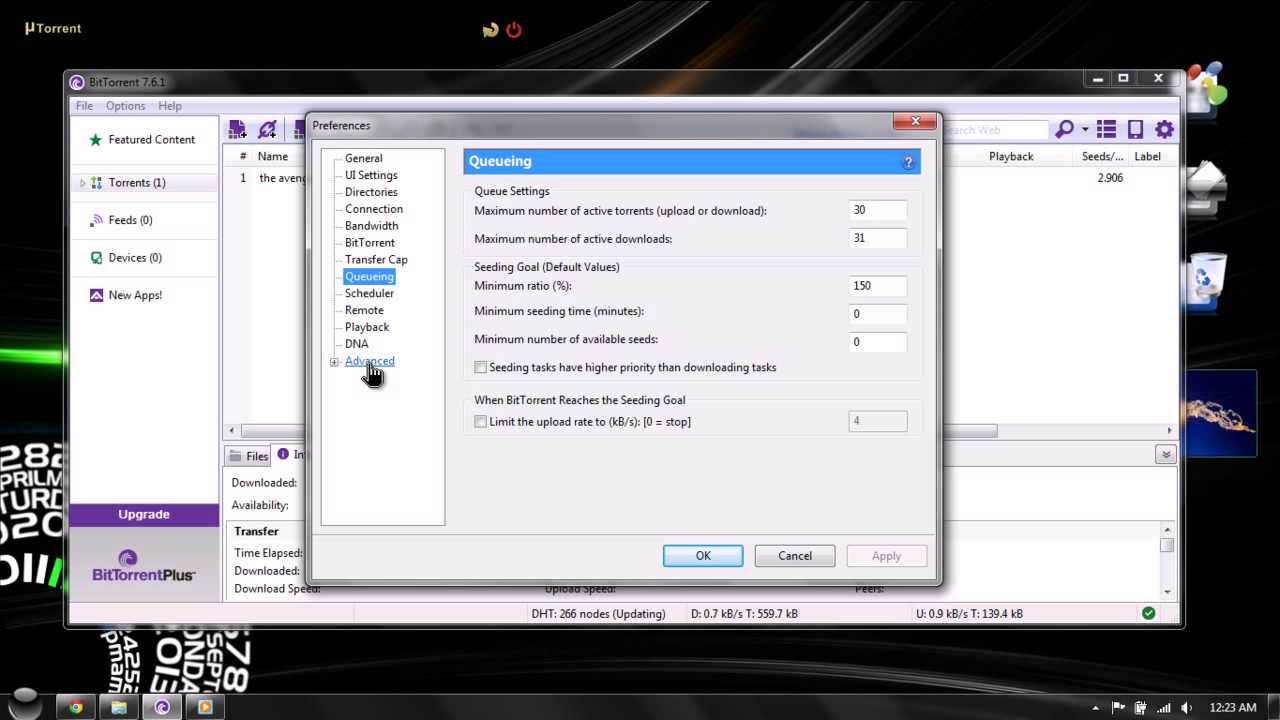Switch to the Files tab

pos(249,456)
